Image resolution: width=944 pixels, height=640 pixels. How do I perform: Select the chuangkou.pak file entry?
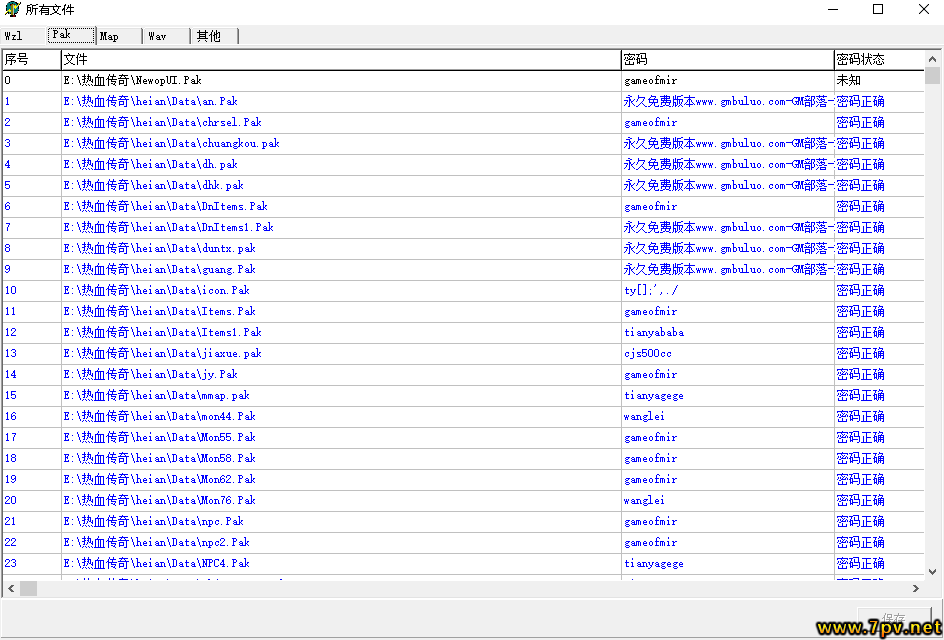pyautogui.click(x=171, y=143)
